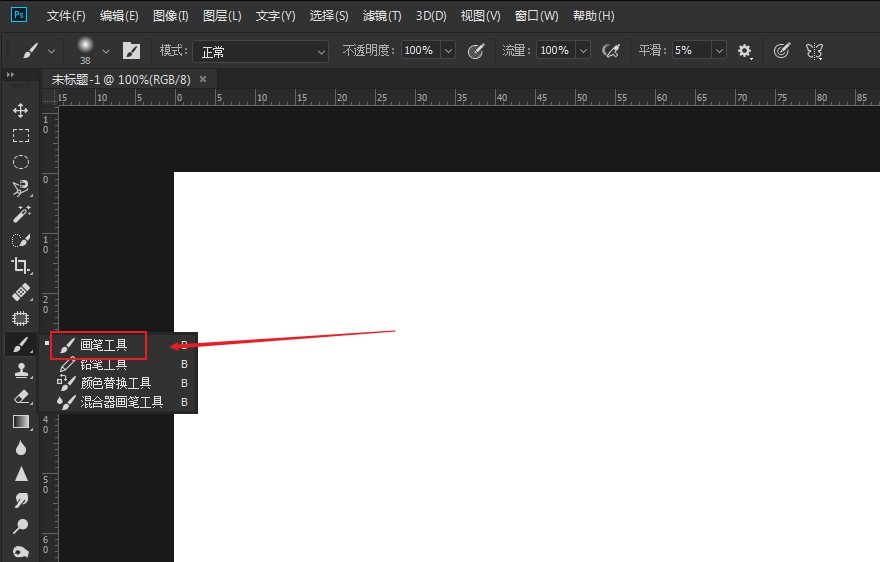Open the 窗口(W) menu
Viewport: 880px width, 562px height.
pyautogui.click(x=537, y=16)
